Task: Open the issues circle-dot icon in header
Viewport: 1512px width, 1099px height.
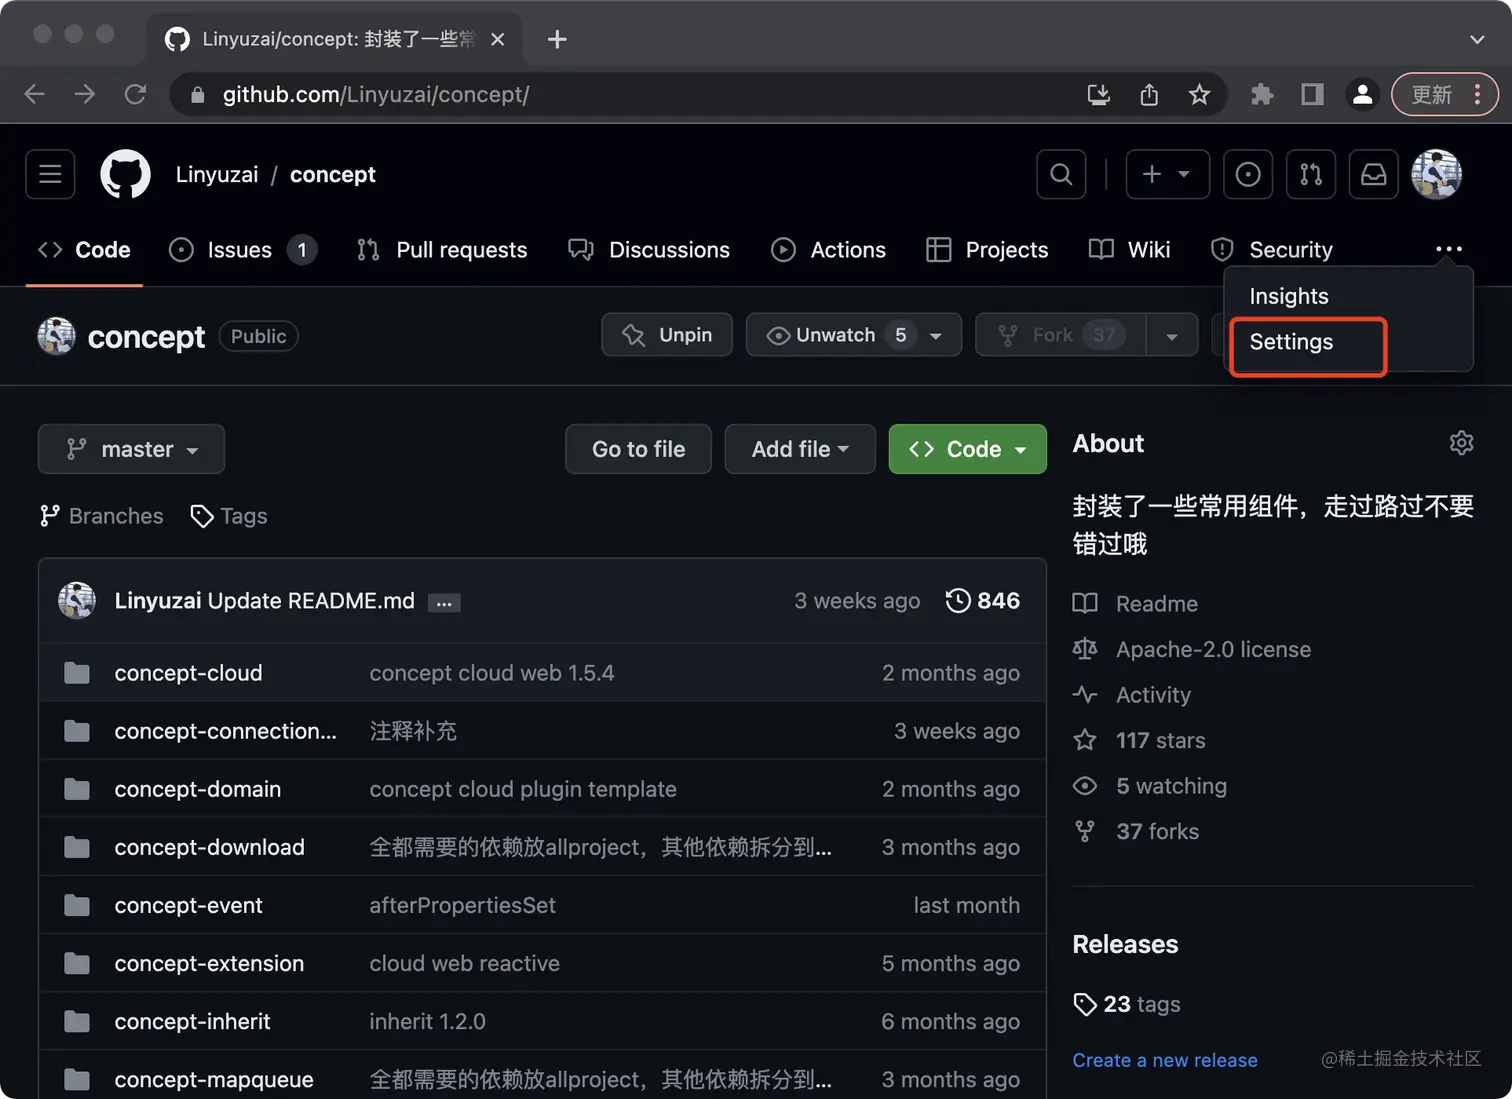Action: [1248, 175]
